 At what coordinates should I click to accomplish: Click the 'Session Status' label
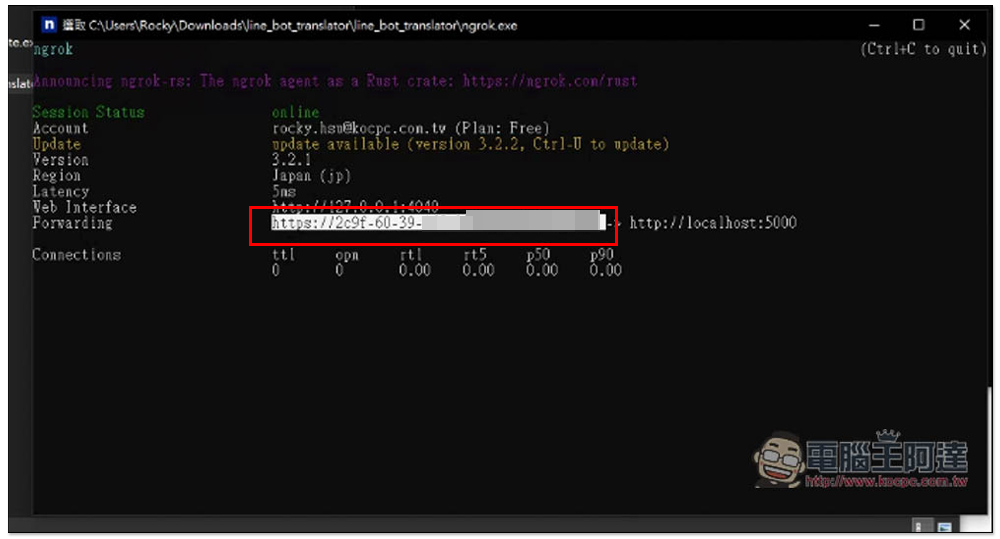[x=89, y=112]
